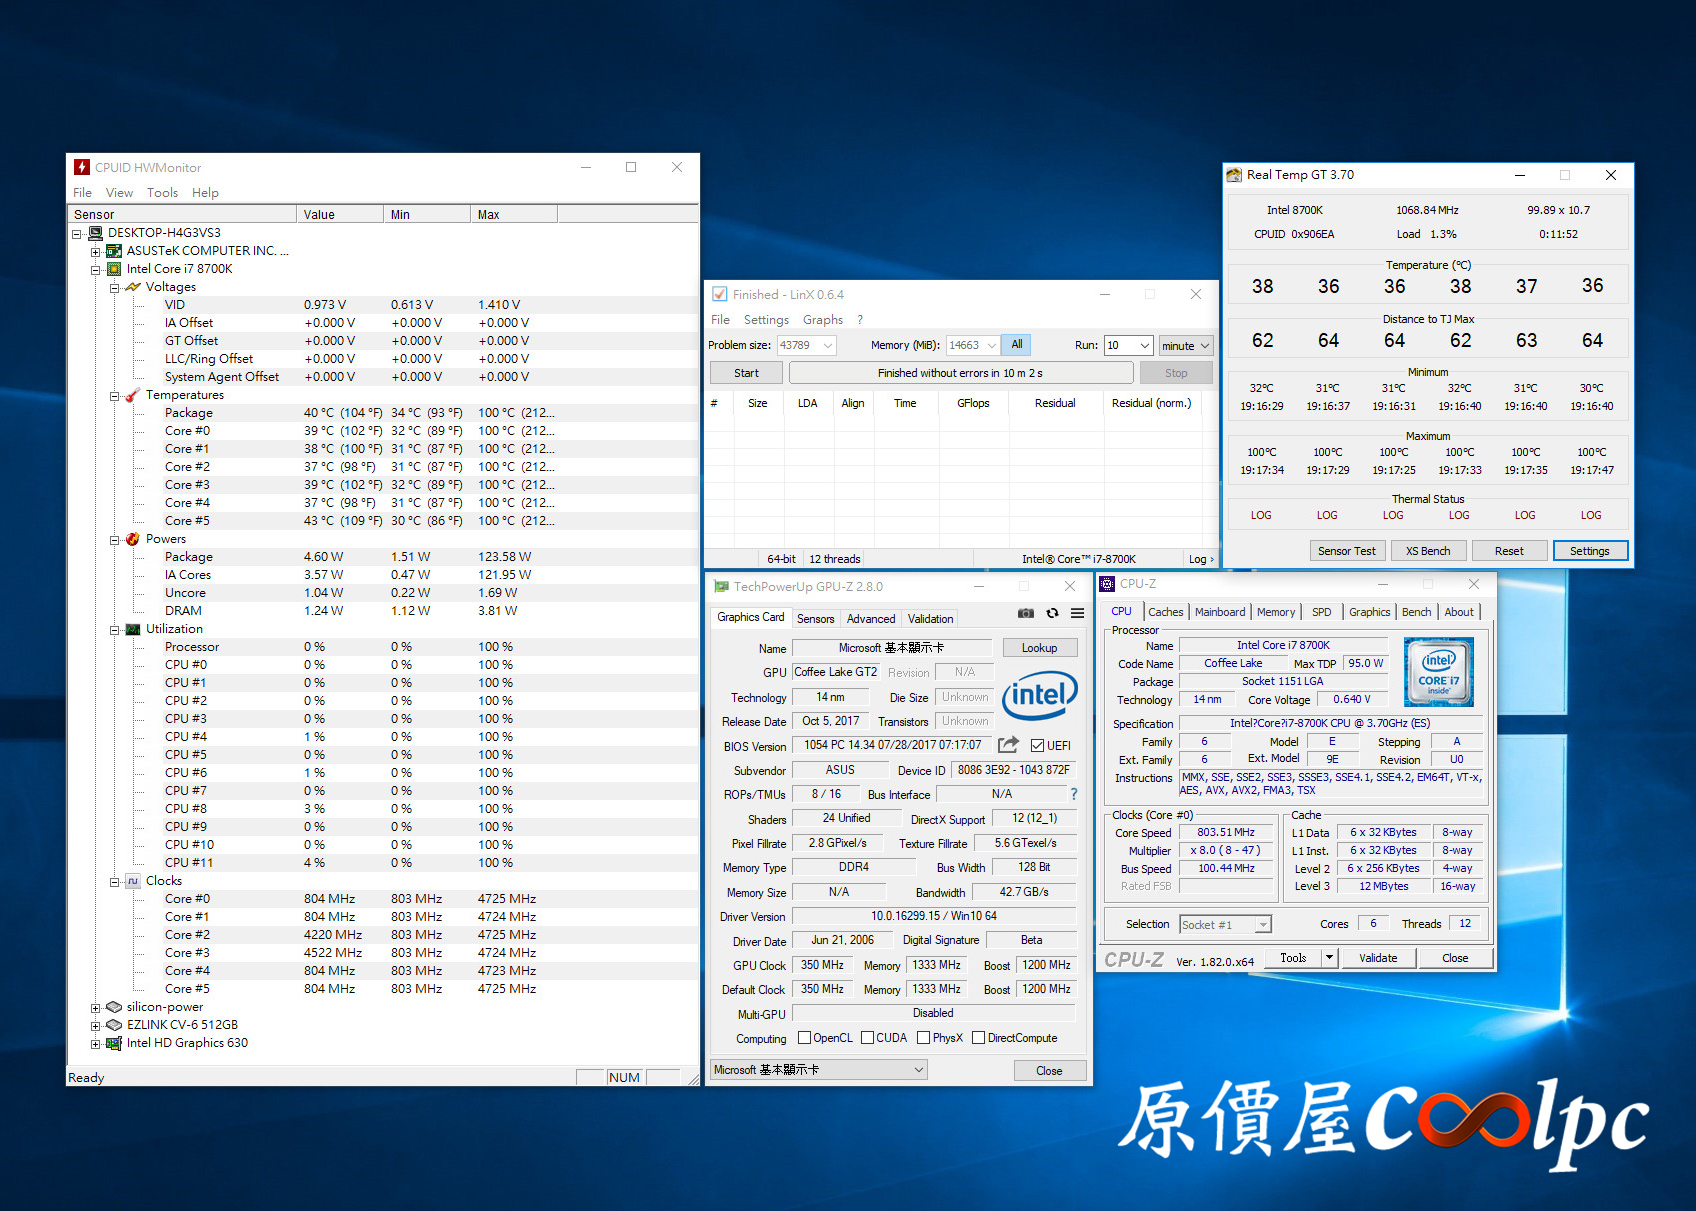The width and height of the screenshot is (1696, 1211).
Task: Click the bus interface question mark icon
Action: (x=1074, y=794)
